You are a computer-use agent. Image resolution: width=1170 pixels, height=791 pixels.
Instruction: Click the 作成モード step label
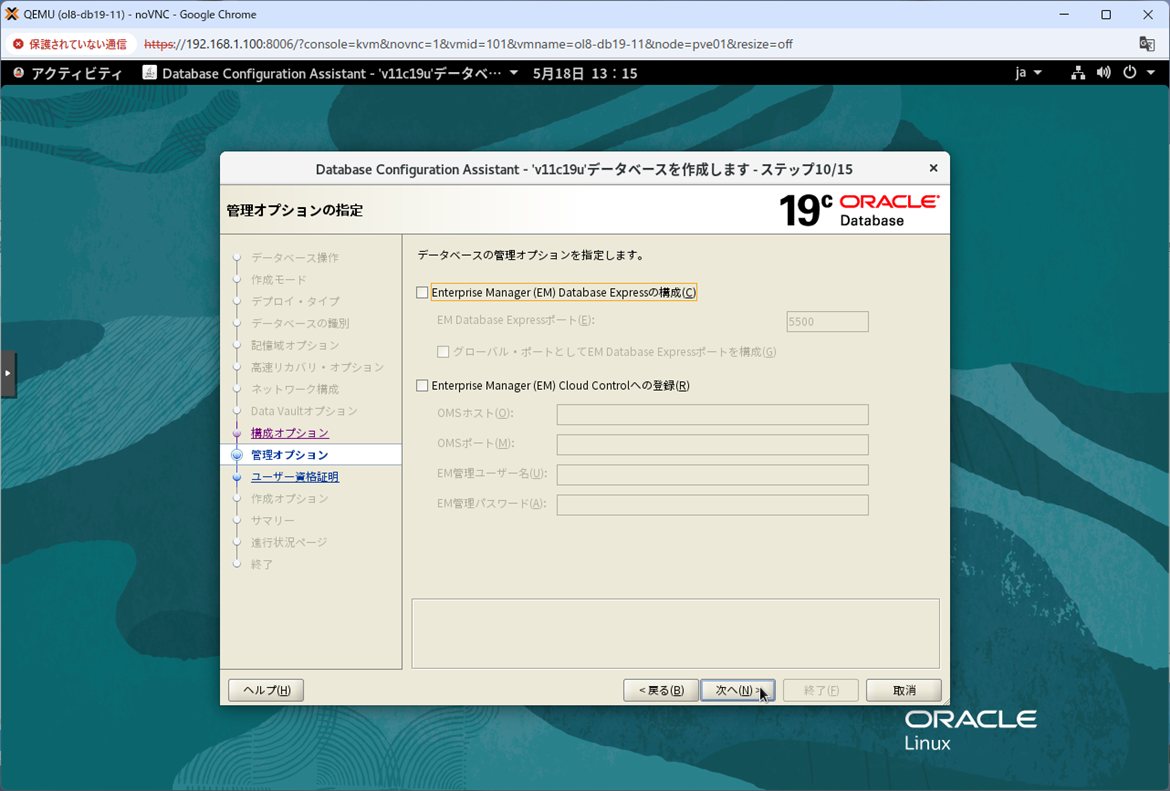(278, 279)
